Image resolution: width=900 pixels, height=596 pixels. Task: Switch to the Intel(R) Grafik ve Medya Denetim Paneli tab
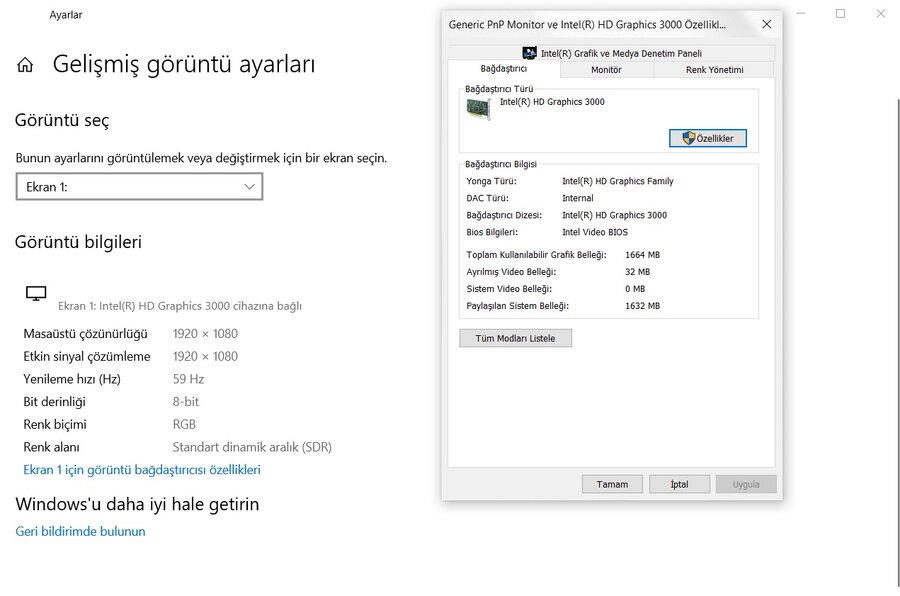611,53
